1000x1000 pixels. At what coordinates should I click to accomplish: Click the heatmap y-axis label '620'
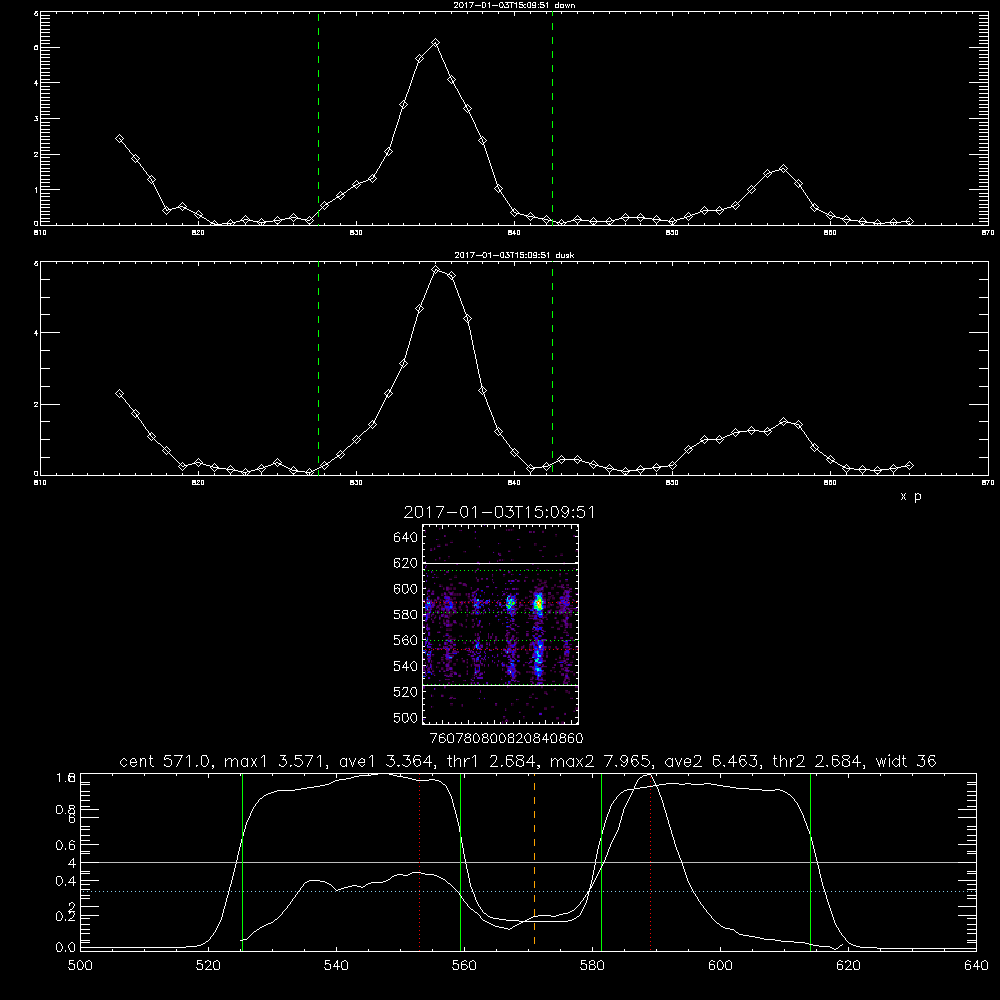pos(406,563)
